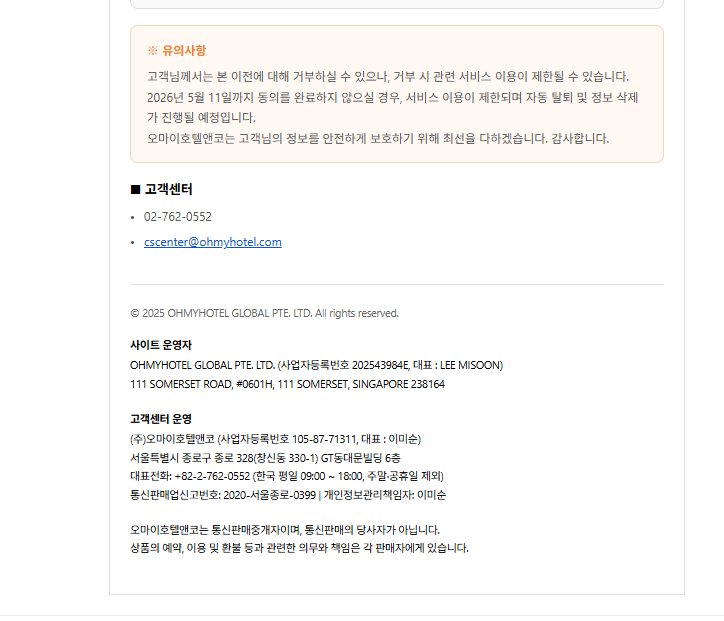This screenshot has width=724, height=621.
Task: Click the black square icon before 고객센터
Action: [135, 189]
